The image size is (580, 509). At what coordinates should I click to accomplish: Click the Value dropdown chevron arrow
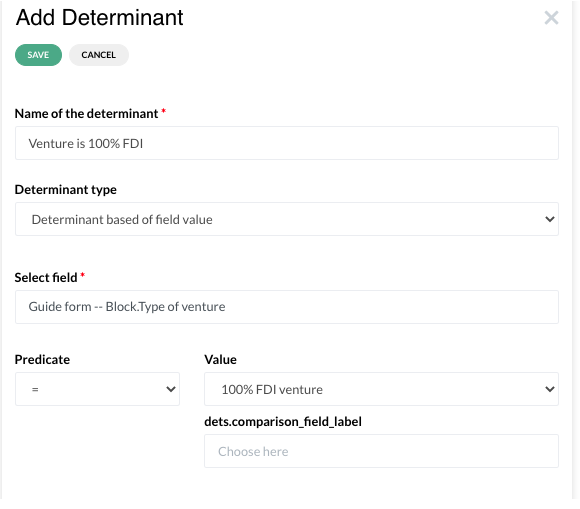[550, 389]
